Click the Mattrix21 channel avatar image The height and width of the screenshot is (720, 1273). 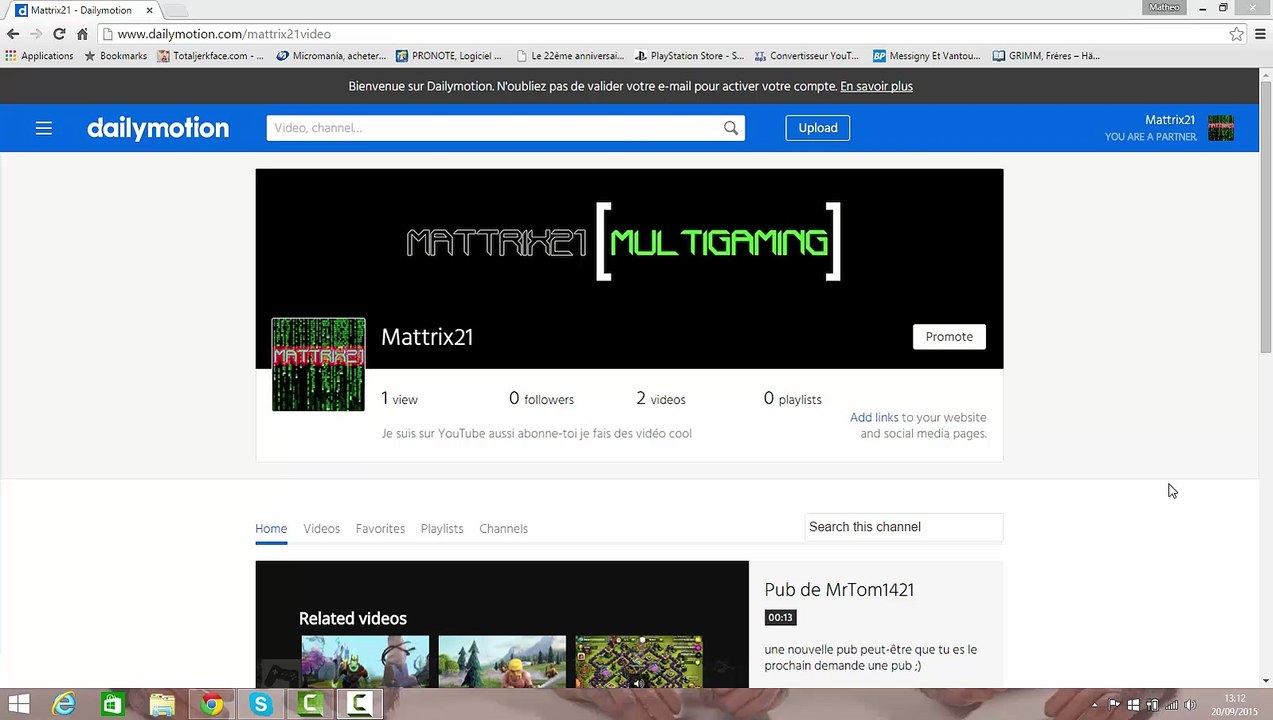318,364
